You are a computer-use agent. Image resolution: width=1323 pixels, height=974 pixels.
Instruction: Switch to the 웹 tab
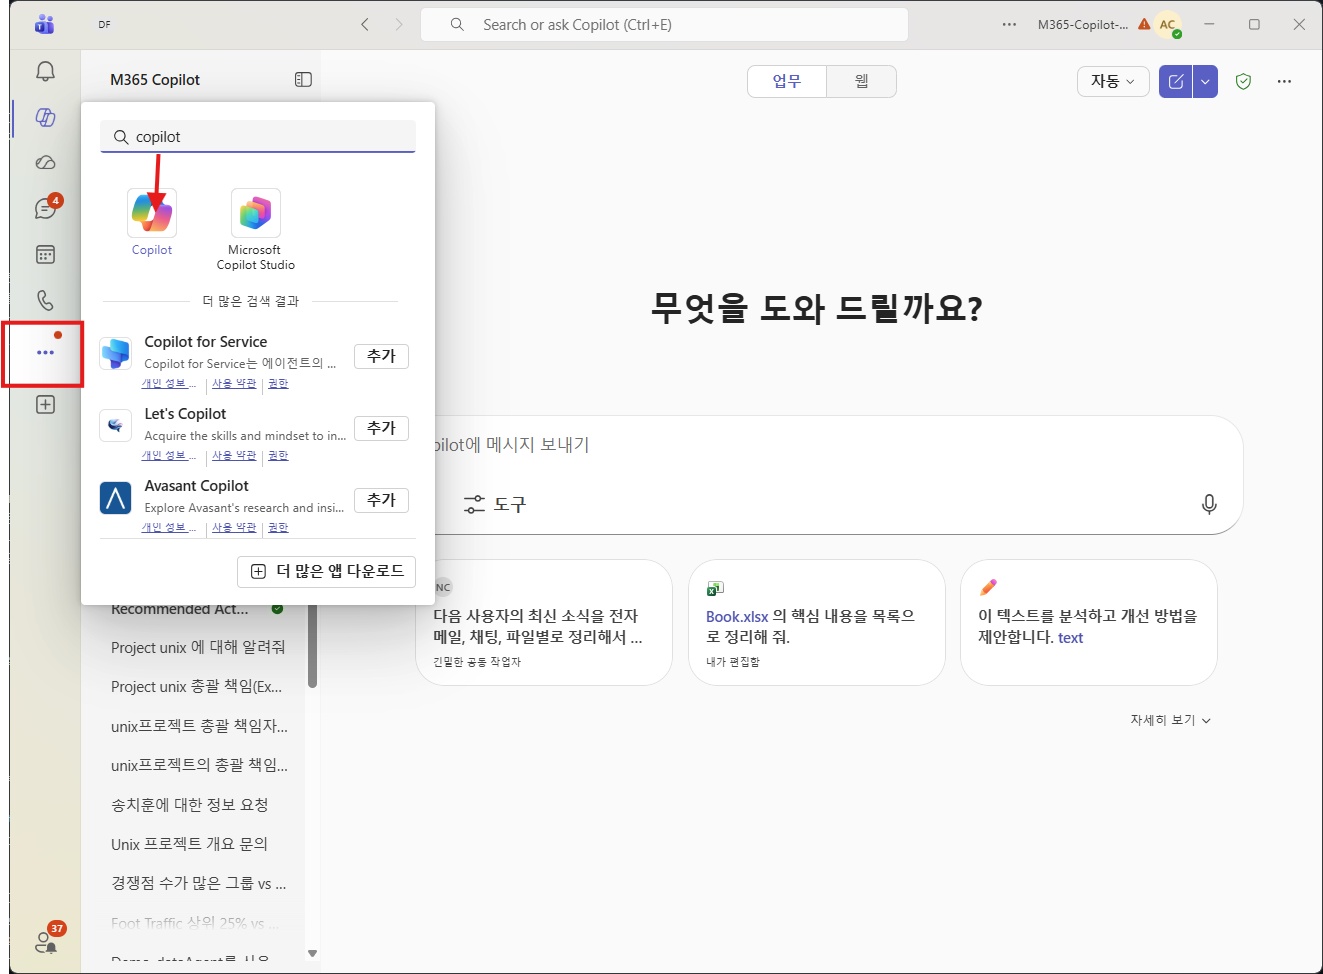click(x=861, y=81)
